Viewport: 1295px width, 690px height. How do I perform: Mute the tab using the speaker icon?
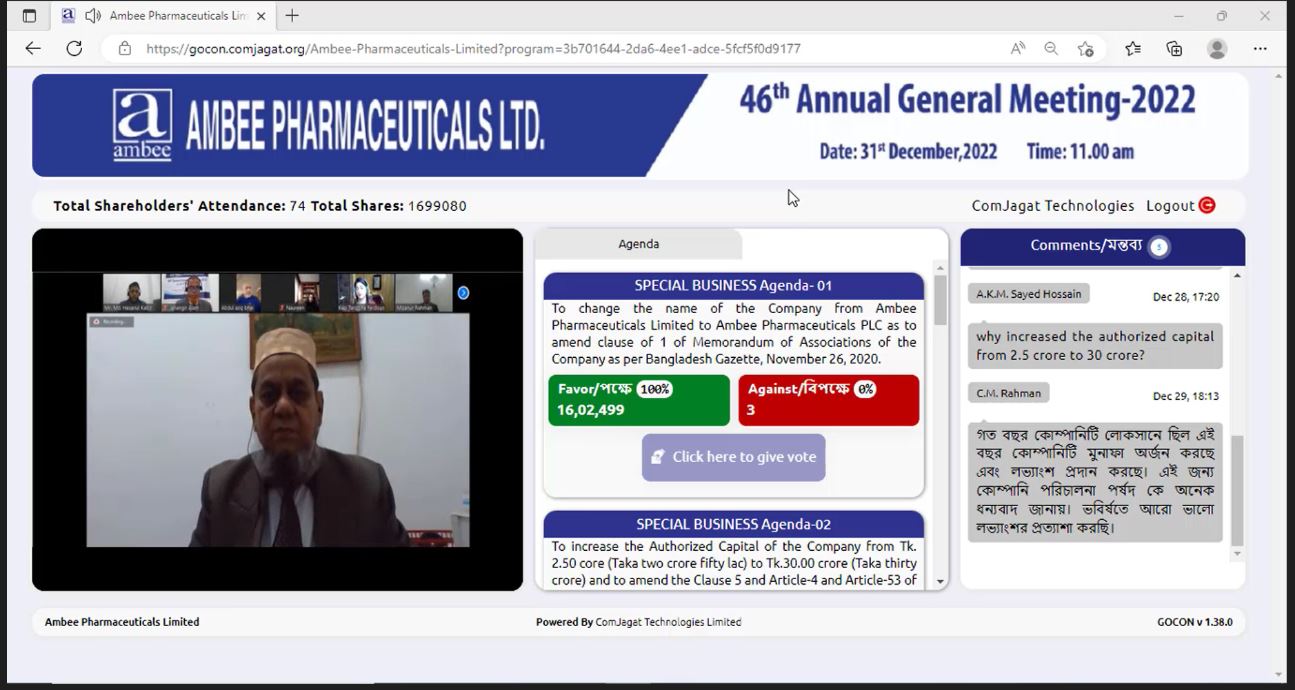(93, 16)
